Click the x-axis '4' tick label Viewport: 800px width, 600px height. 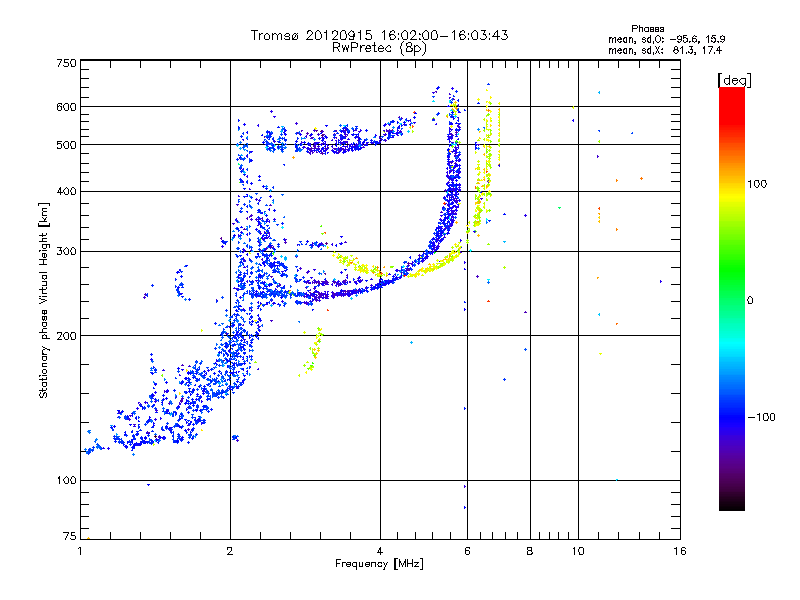pos(380,551)
